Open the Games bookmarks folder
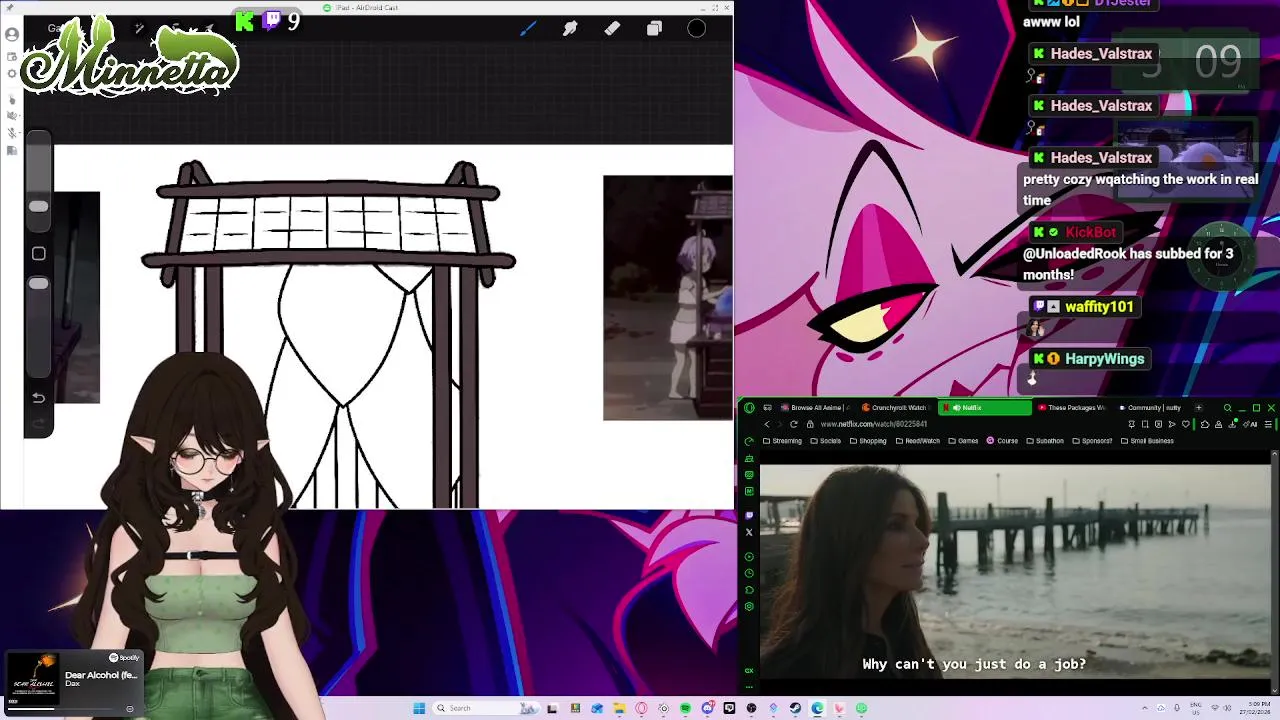This screenshot has height=720, width=1280. [x=963, y=441]
